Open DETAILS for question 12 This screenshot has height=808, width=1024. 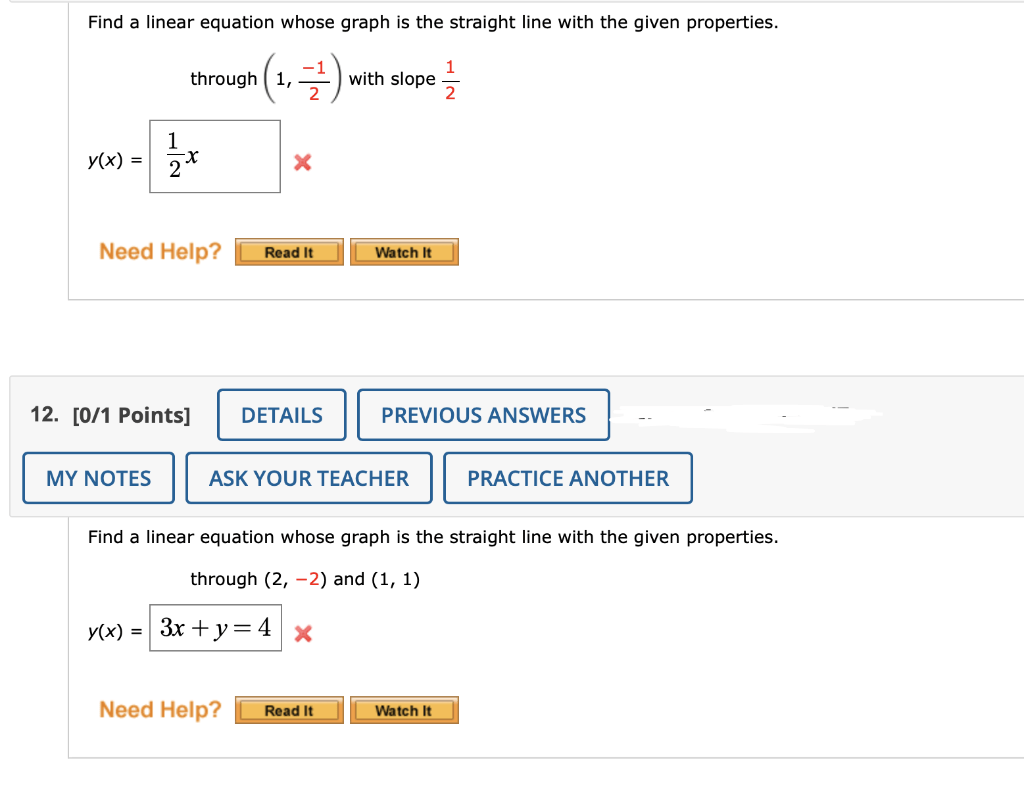(x=281, y=415)
